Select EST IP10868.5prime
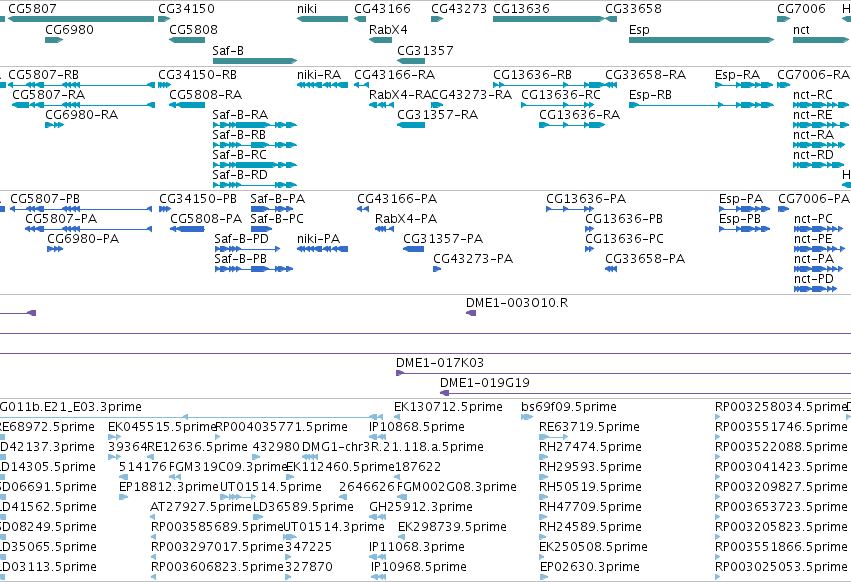851x582 pixels. point(378,437)
